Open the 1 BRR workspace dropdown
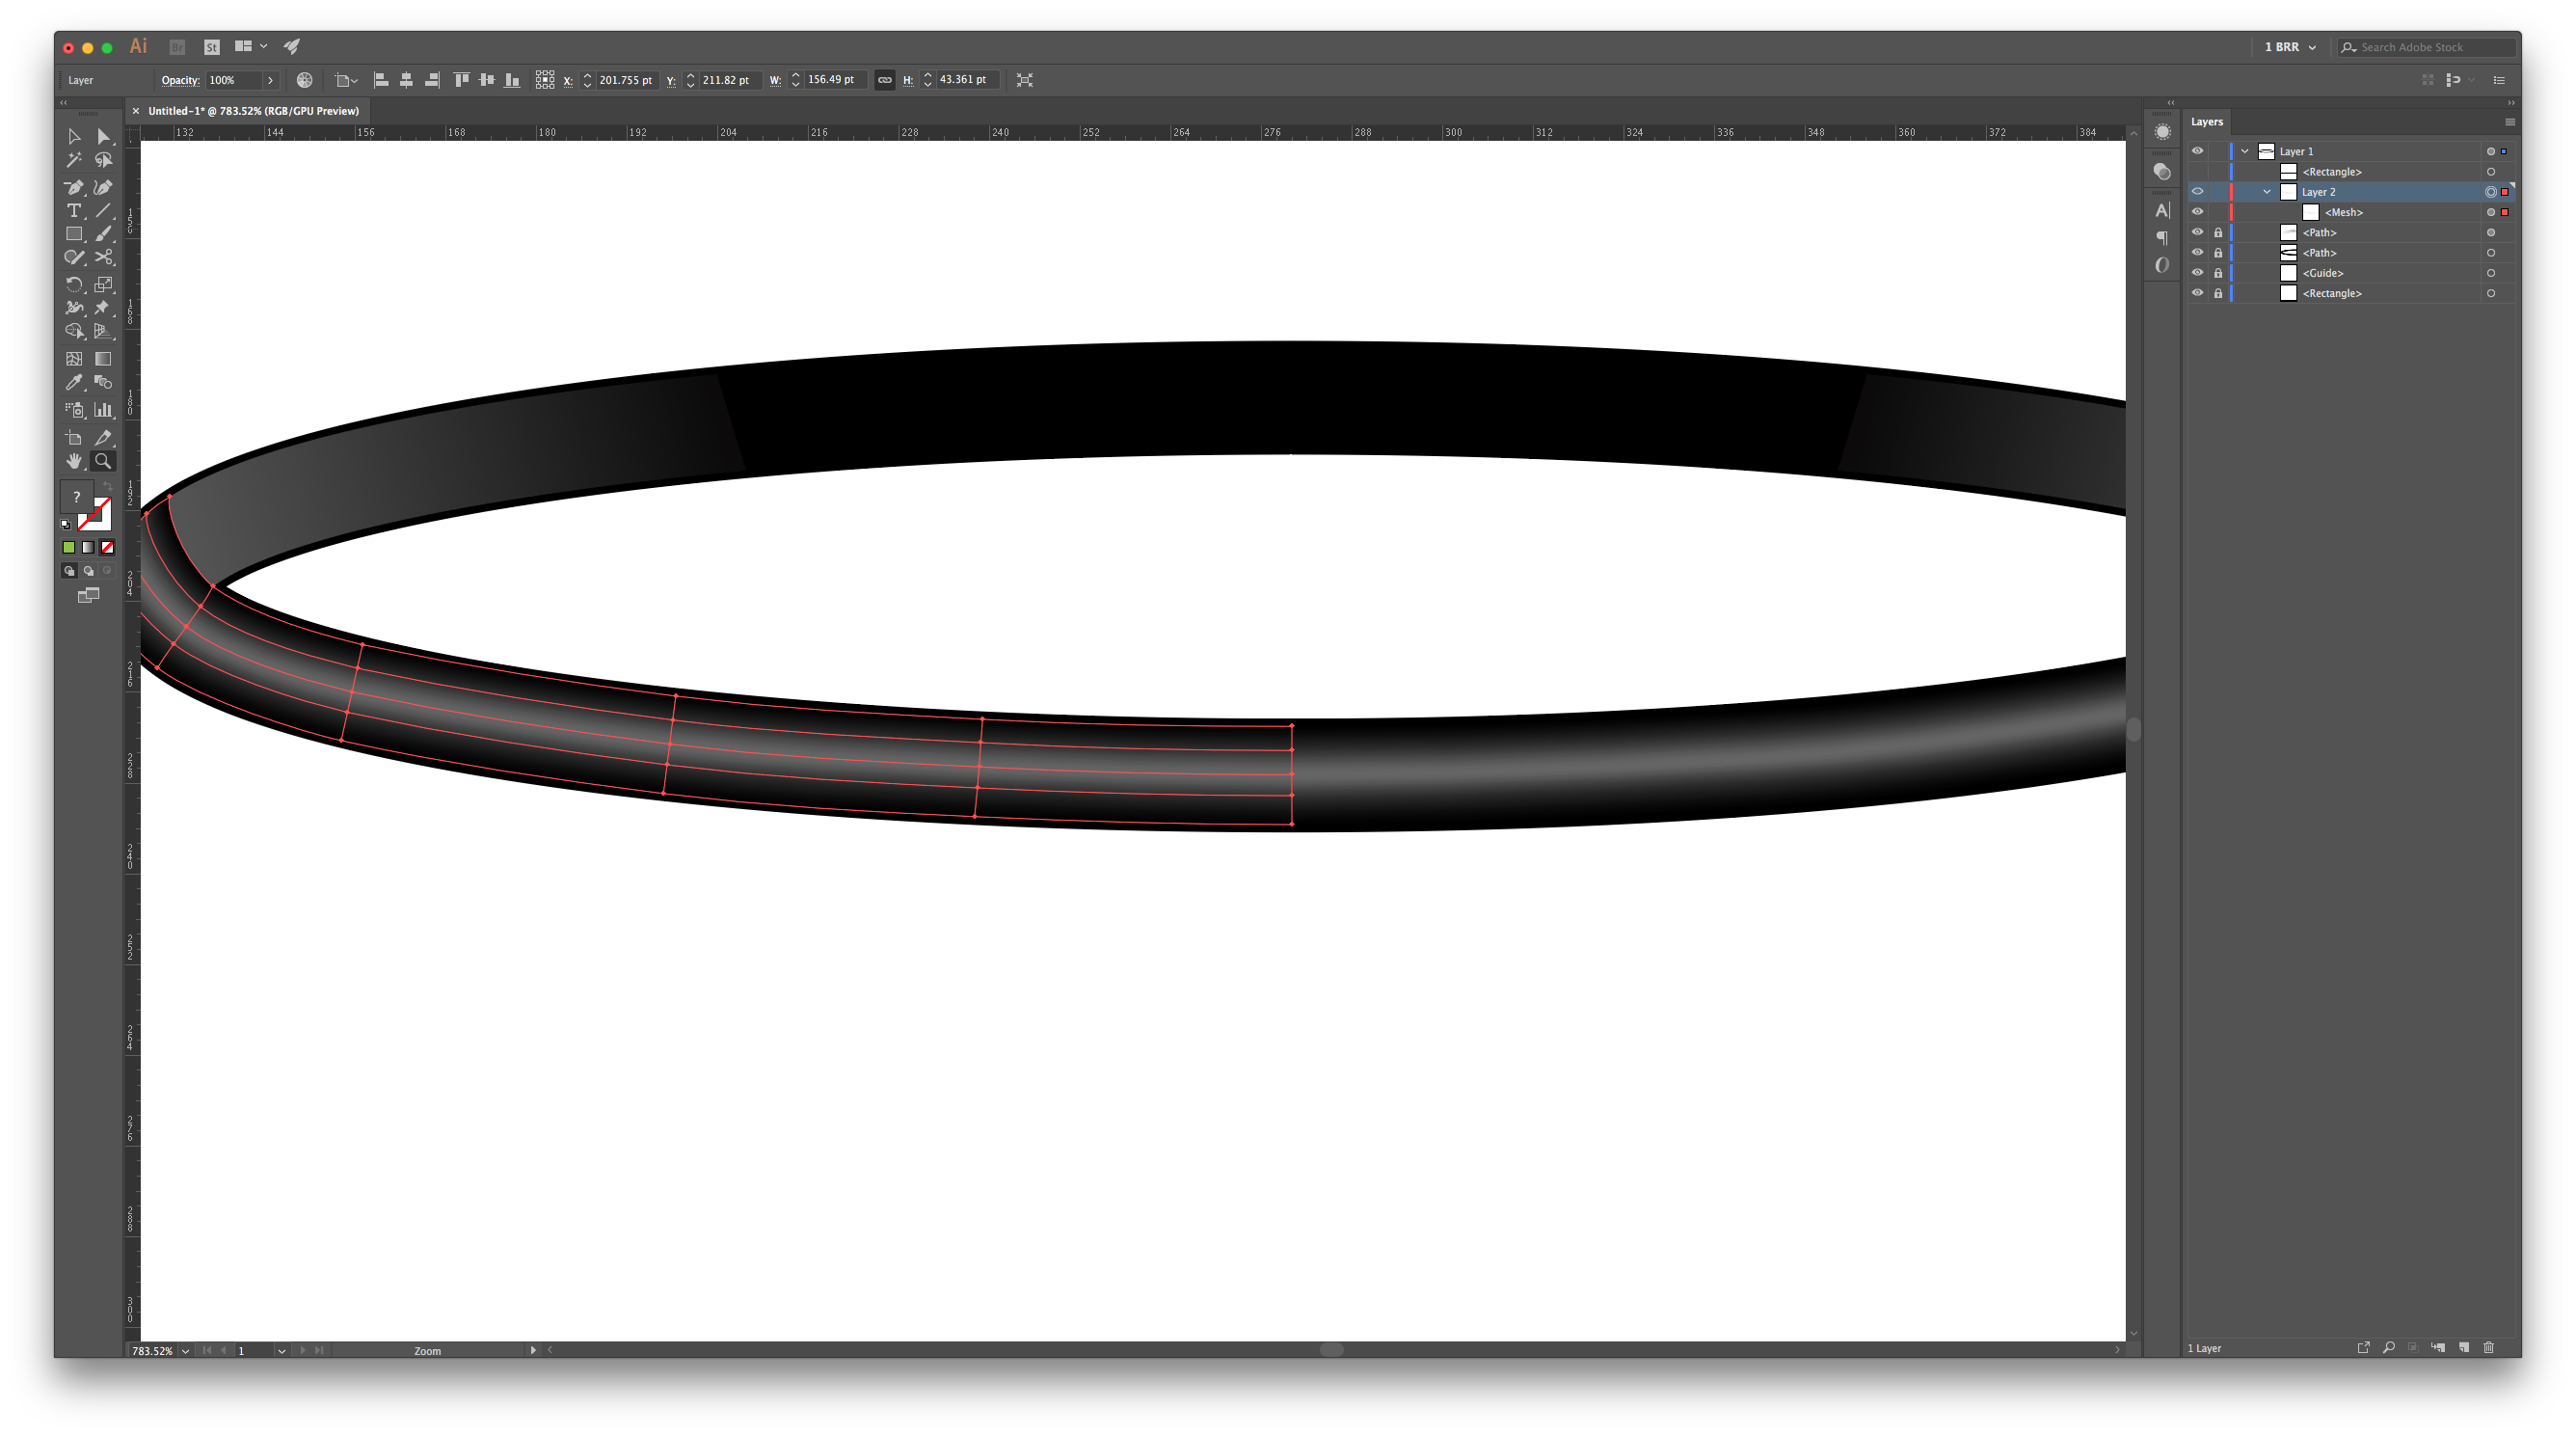2576x1435 pixels. [x=2290, y=47]
